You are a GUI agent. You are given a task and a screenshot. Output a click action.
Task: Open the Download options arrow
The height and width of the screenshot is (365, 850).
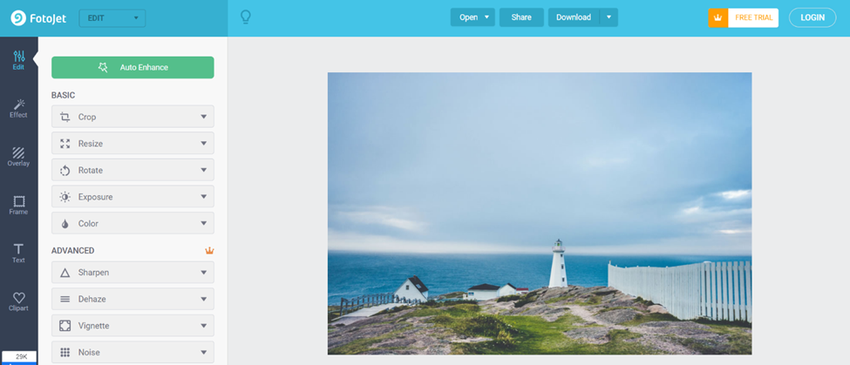tap(609, 17)
